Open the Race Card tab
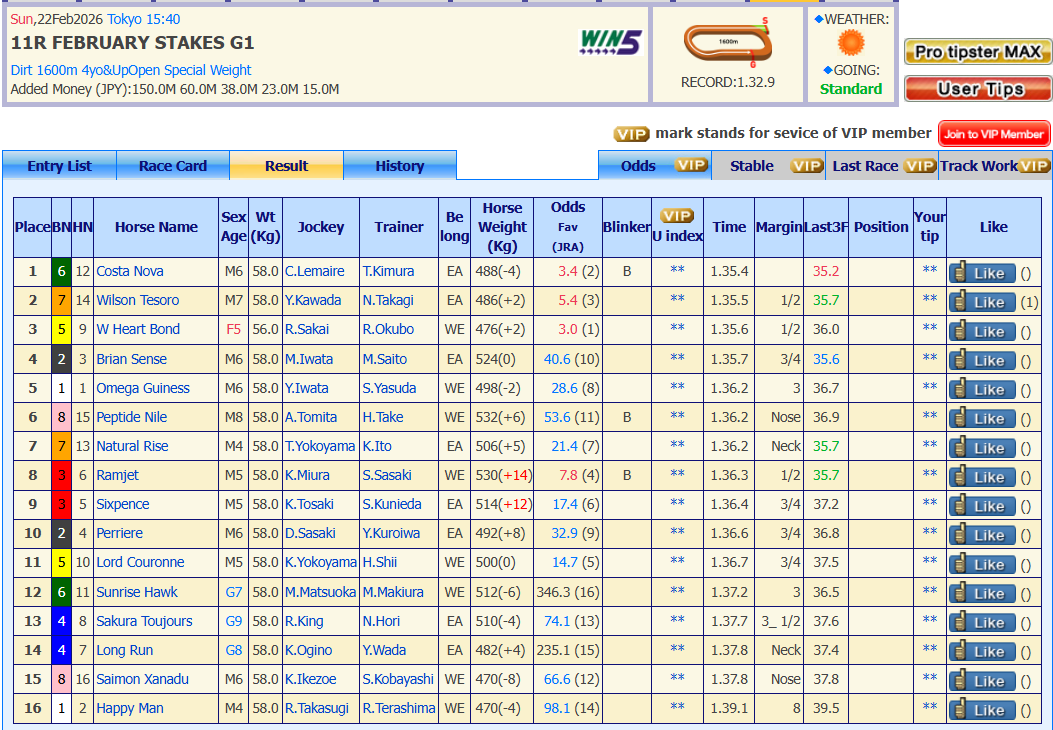The width and height of the screenshot is (1053, 730). (x=173, y=166)
